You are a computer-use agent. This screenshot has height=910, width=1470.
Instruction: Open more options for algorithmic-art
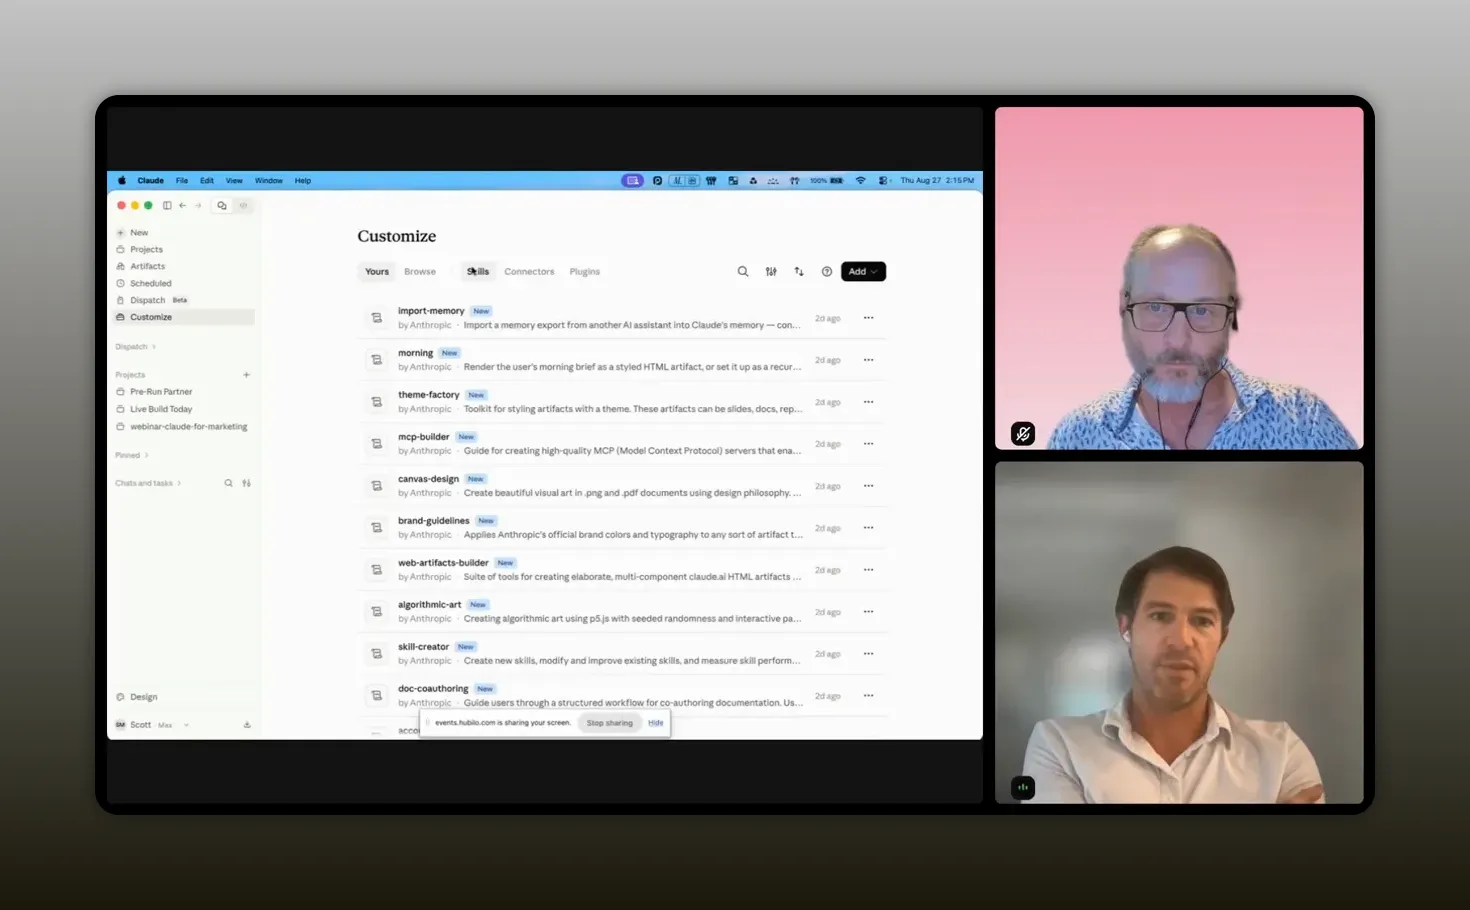pos(869,612)
